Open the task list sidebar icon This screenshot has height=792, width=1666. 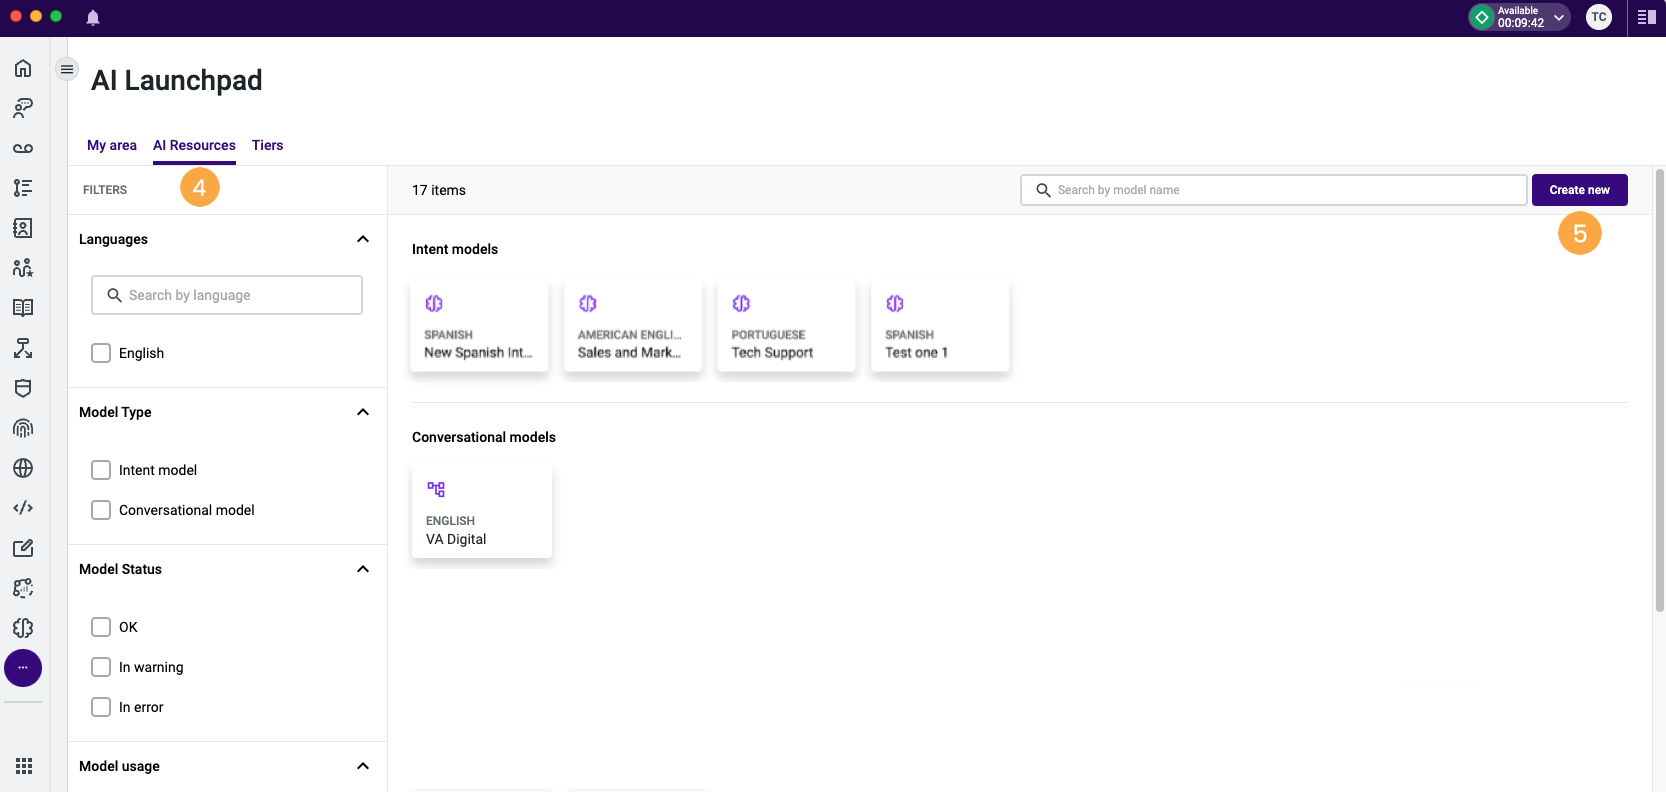(23, 188)
